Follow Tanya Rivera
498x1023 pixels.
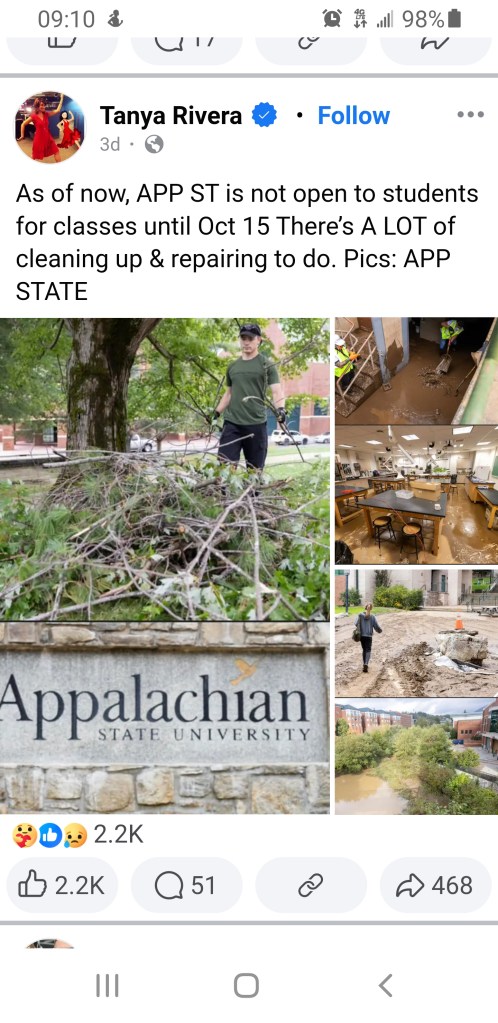pyautogui.click(x=353, y=116)
